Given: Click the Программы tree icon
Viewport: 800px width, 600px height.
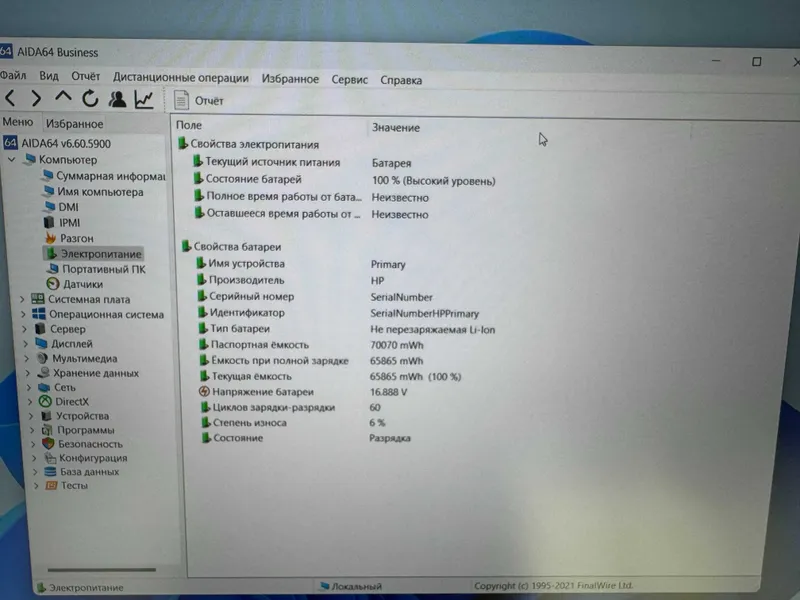Looking at the screenshot, I should 47,430.
